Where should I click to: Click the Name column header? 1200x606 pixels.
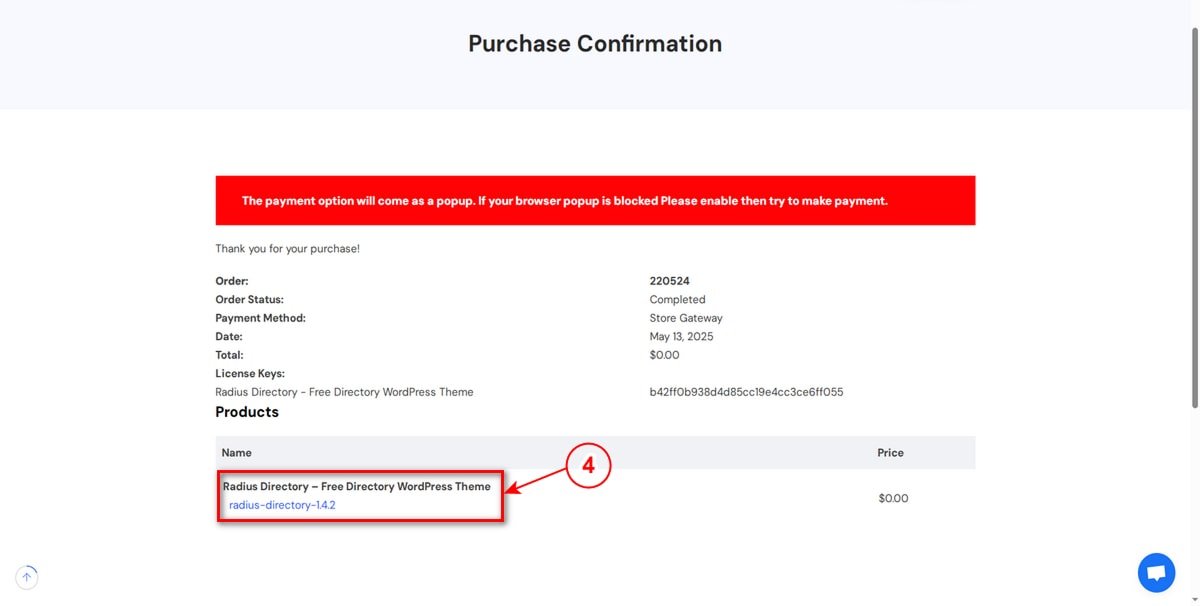coord(237,453)
